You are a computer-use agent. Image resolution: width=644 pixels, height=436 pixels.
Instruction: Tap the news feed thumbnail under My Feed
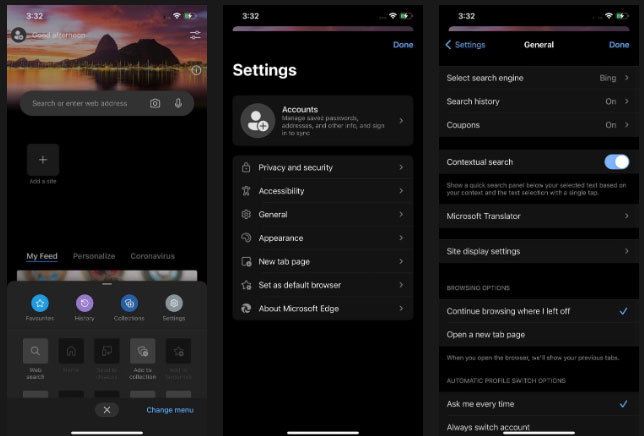tap(107, 275)
